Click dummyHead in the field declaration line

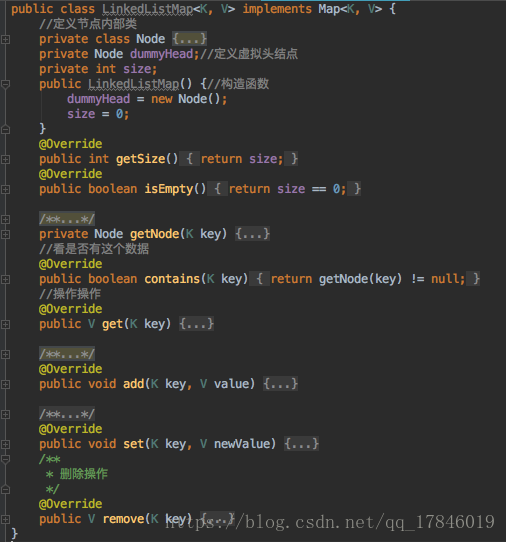161,54
